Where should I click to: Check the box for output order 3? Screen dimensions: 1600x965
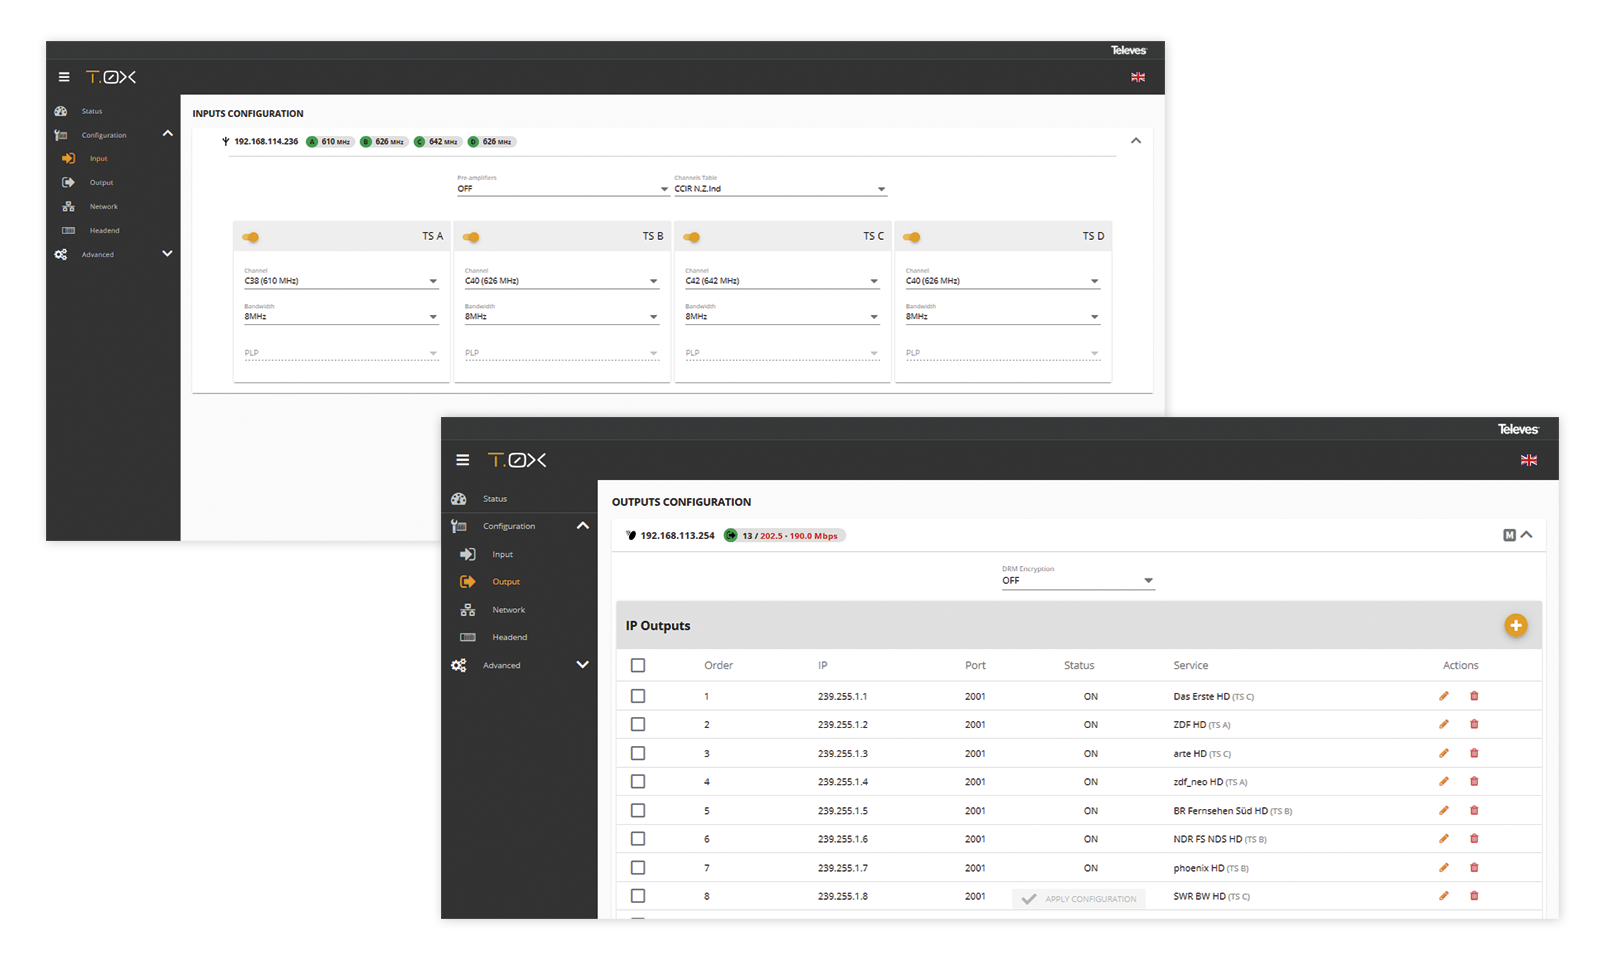tap(638, 753)
